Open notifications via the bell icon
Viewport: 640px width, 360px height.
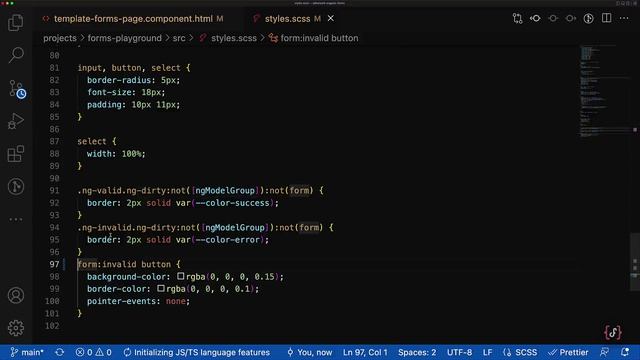click(625, 352)
